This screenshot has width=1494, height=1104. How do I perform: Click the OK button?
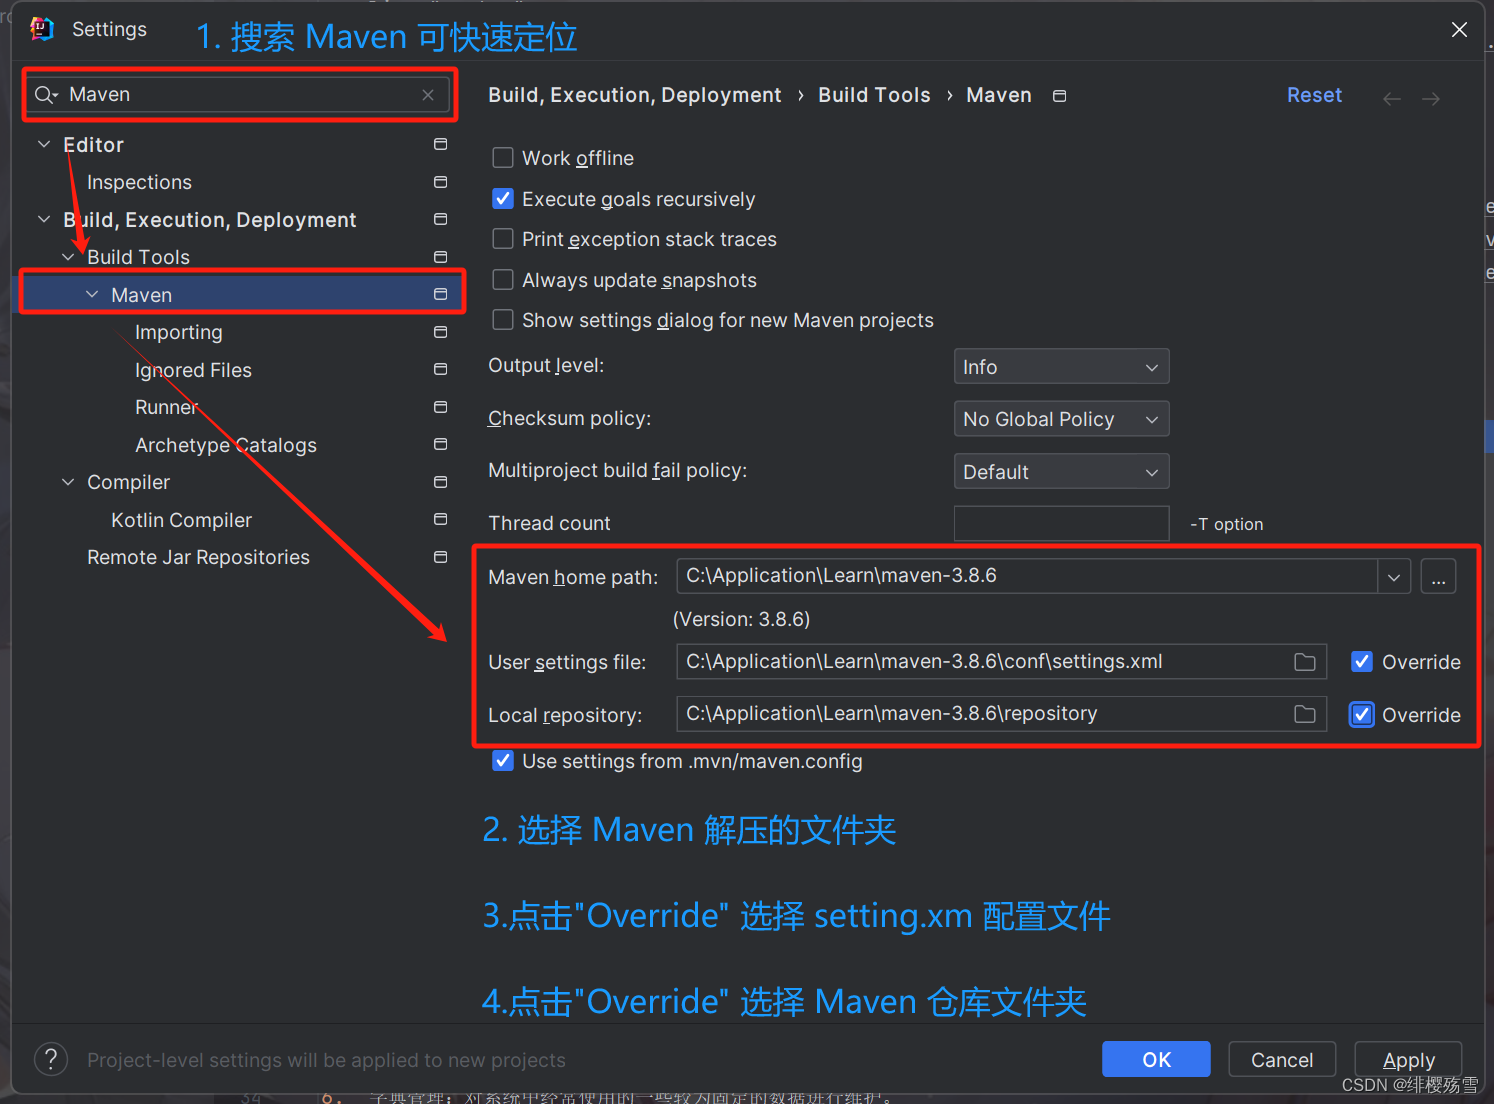tap(1156, 1059)
